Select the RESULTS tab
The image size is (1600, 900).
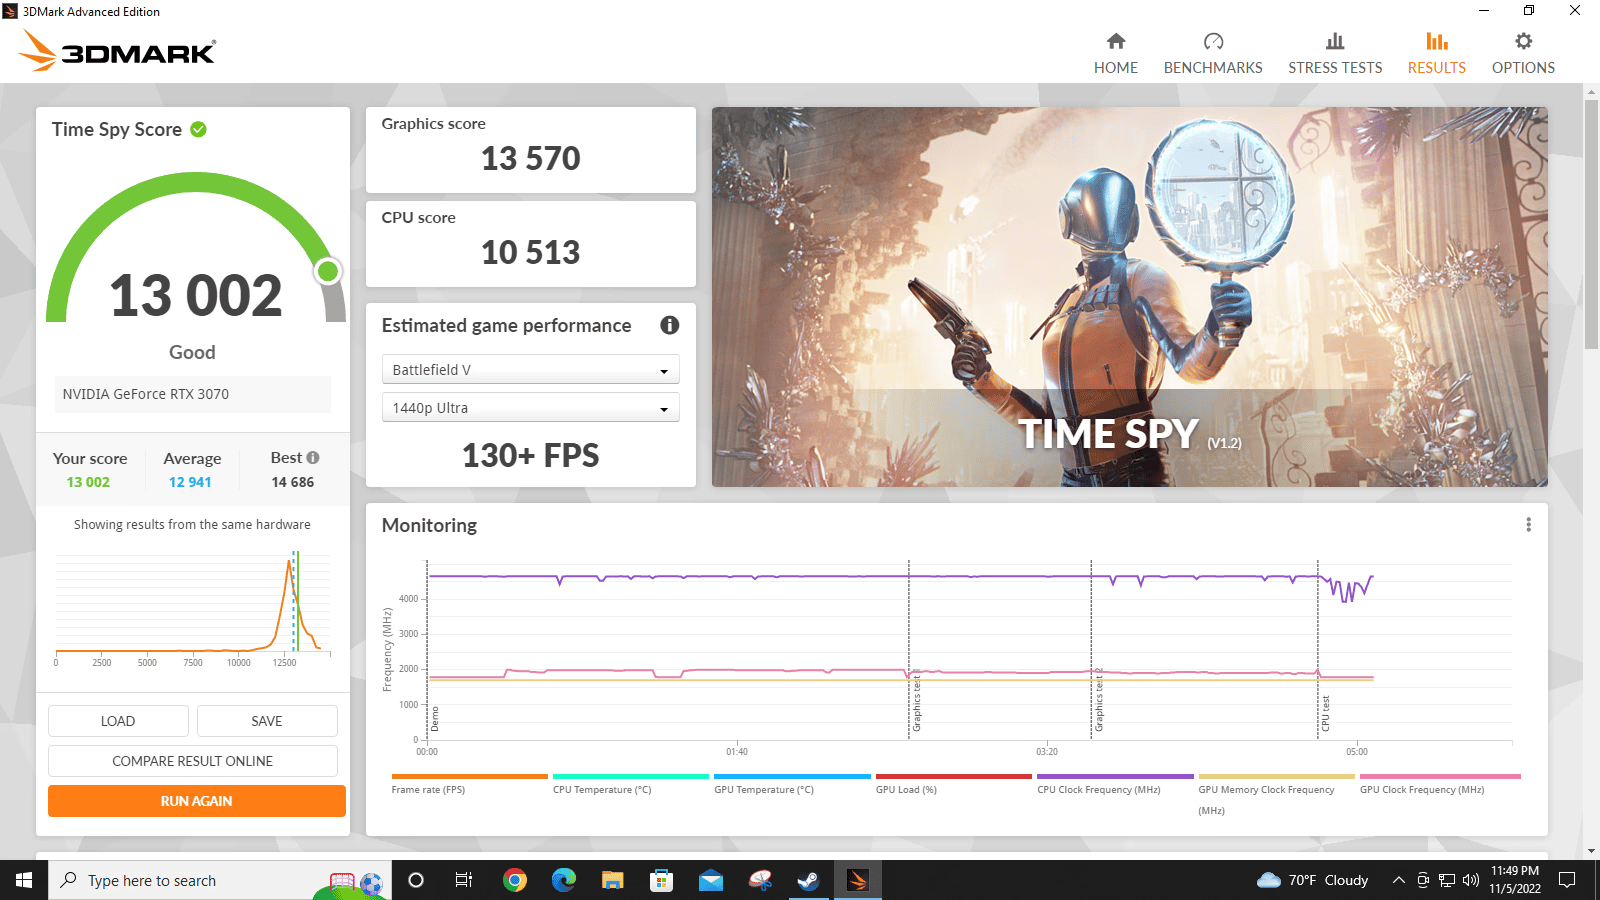[1437, 54]
